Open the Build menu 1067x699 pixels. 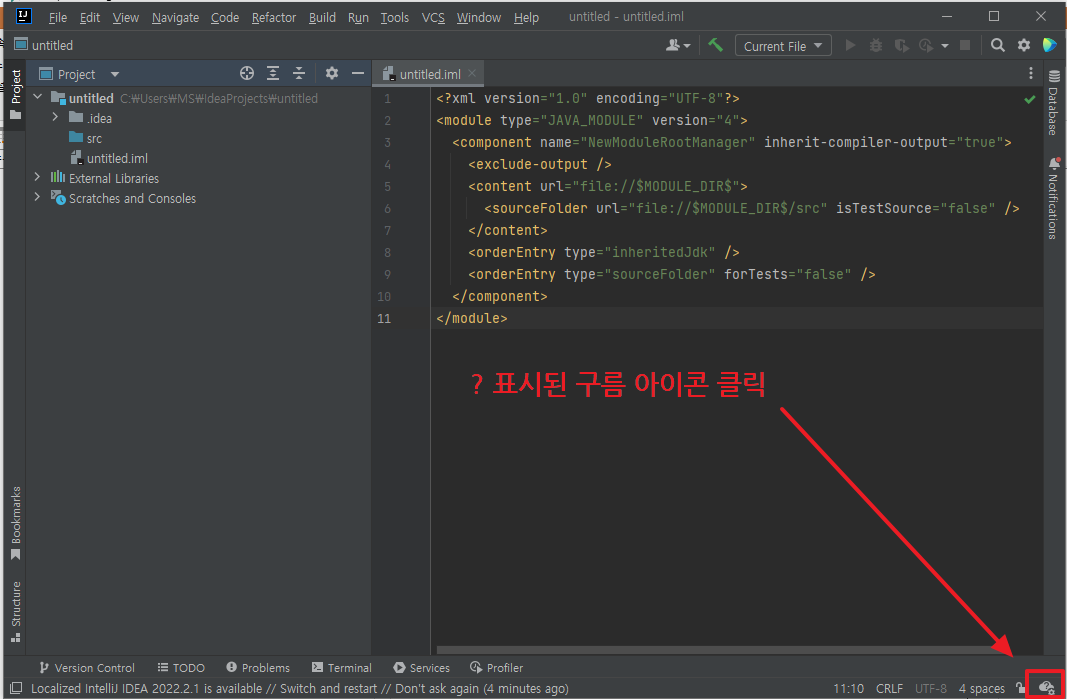[x=322, y=18]
